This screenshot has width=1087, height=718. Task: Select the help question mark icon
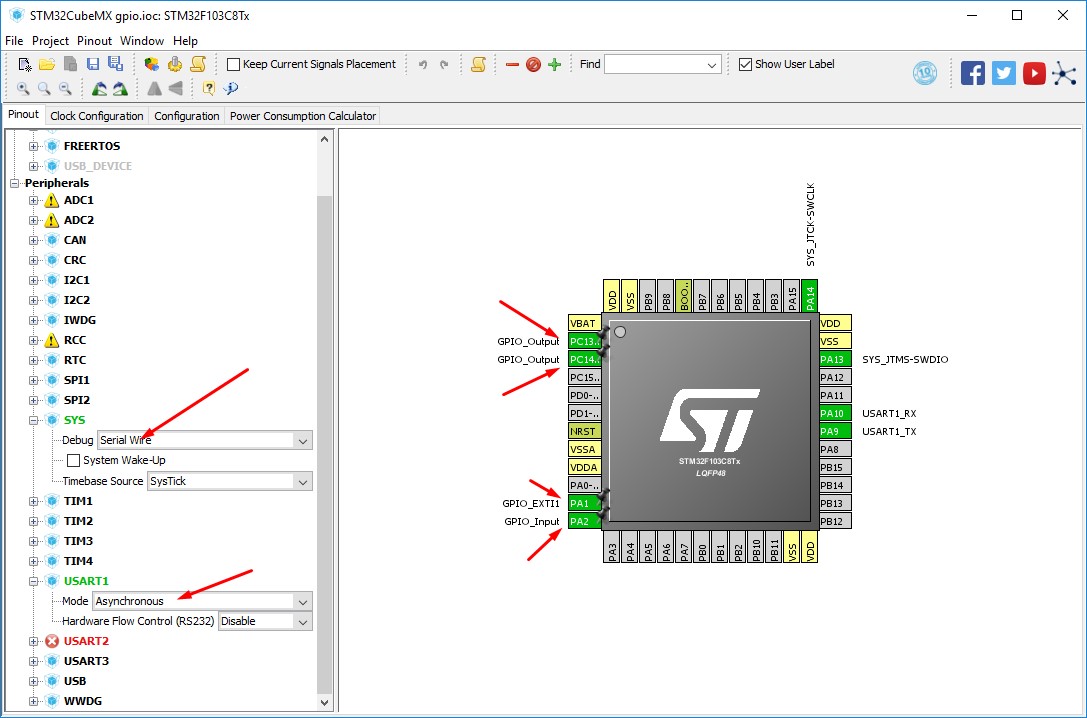[207, 88]
